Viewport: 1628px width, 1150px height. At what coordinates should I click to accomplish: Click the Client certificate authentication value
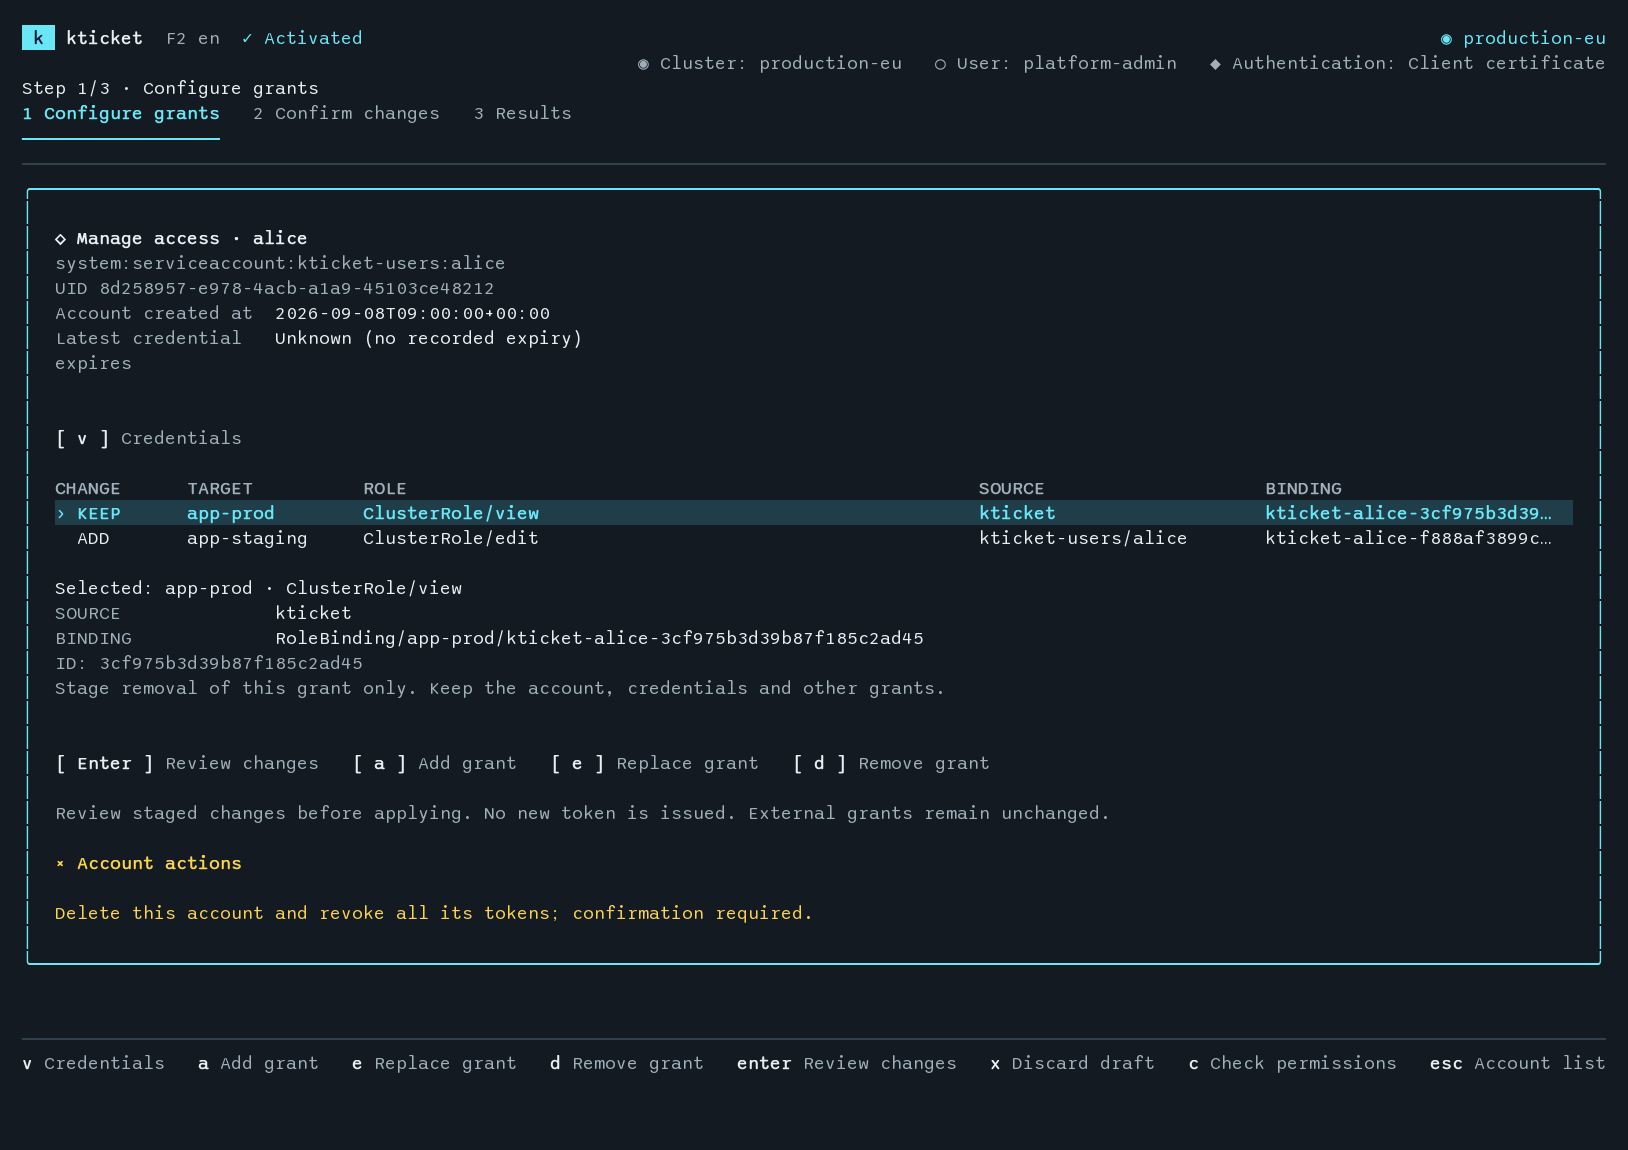1507,63
